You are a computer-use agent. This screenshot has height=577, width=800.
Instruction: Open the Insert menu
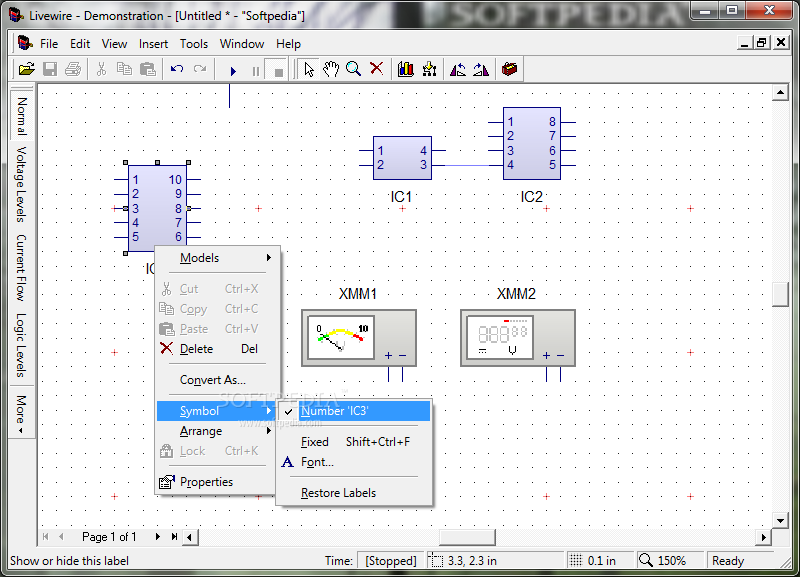[x=153, y=44]
